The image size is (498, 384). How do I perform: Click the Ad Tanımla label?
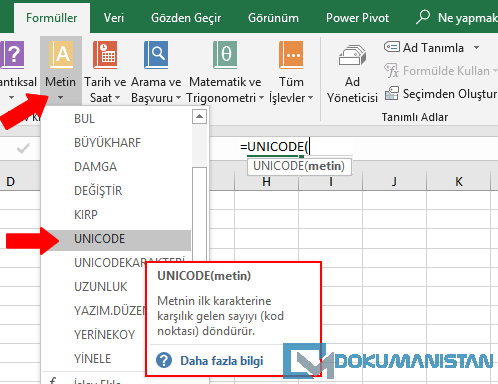pyautogui.click(x=433, y=48)
